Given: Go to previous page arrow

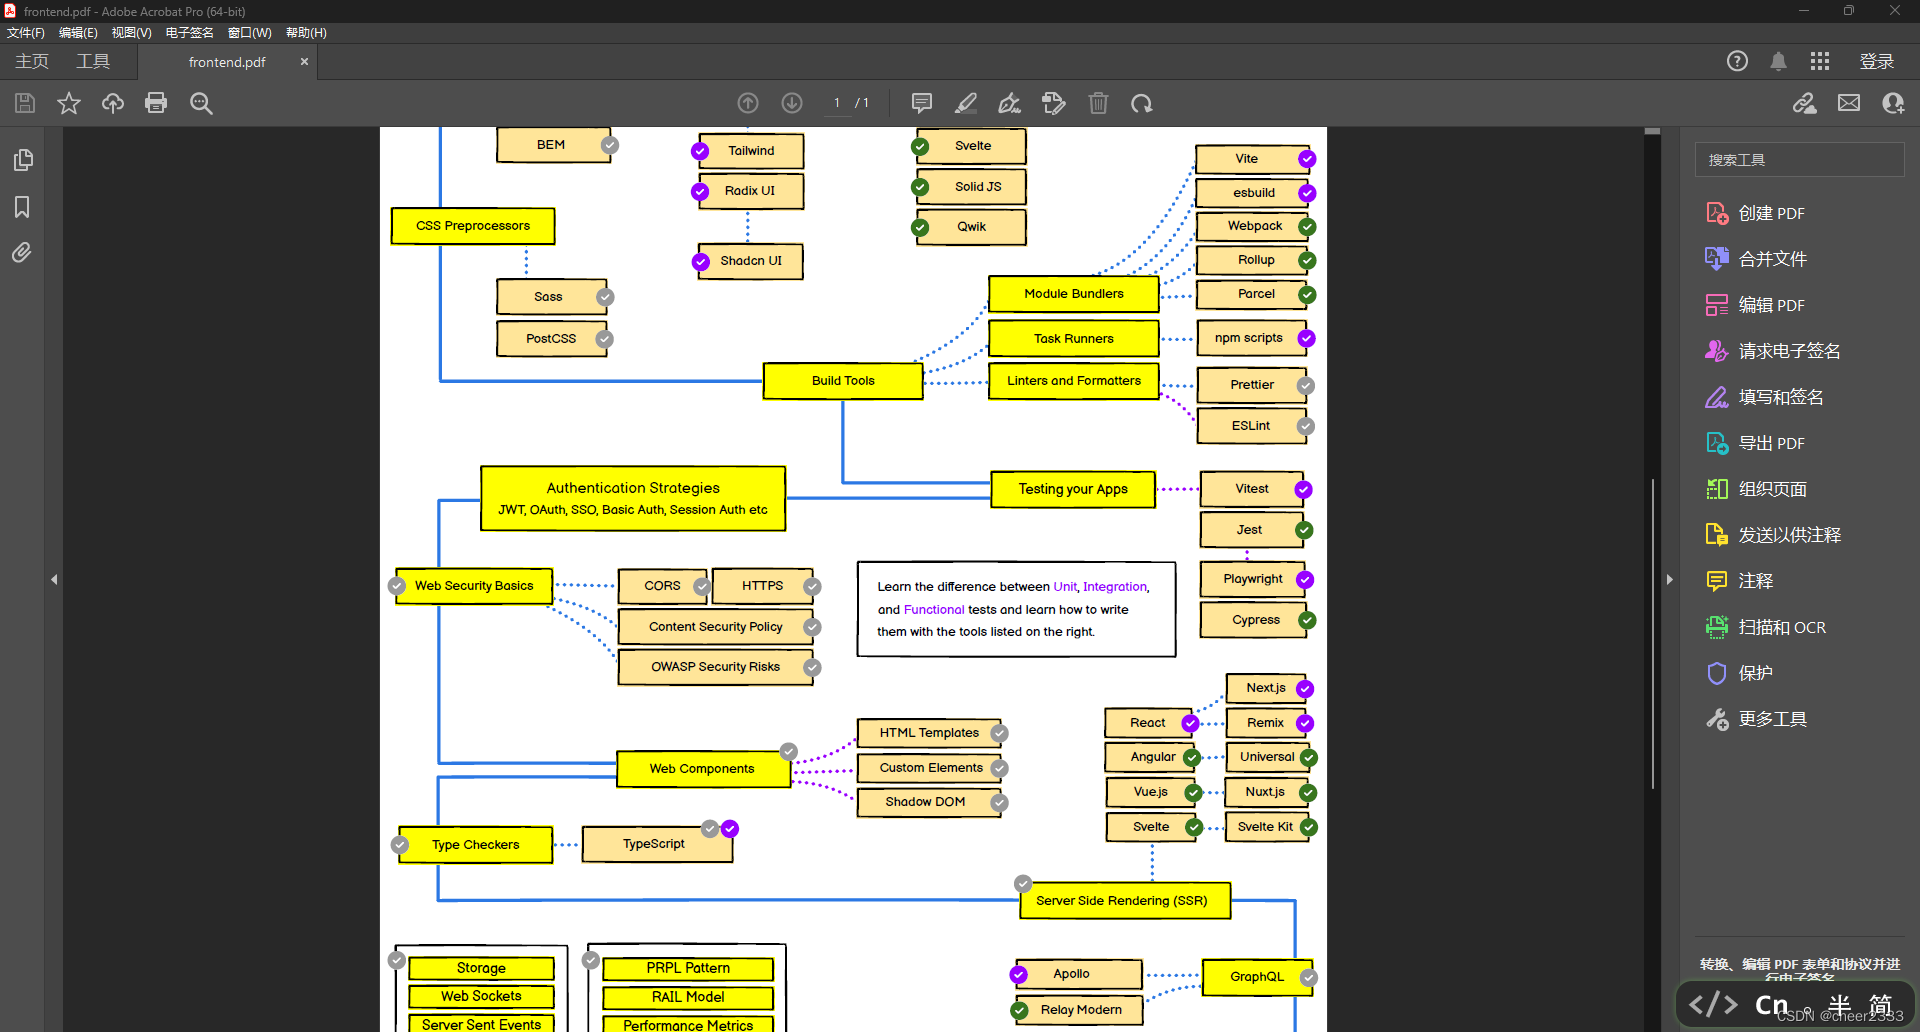Looking at the screenshot, I should 748,103.
